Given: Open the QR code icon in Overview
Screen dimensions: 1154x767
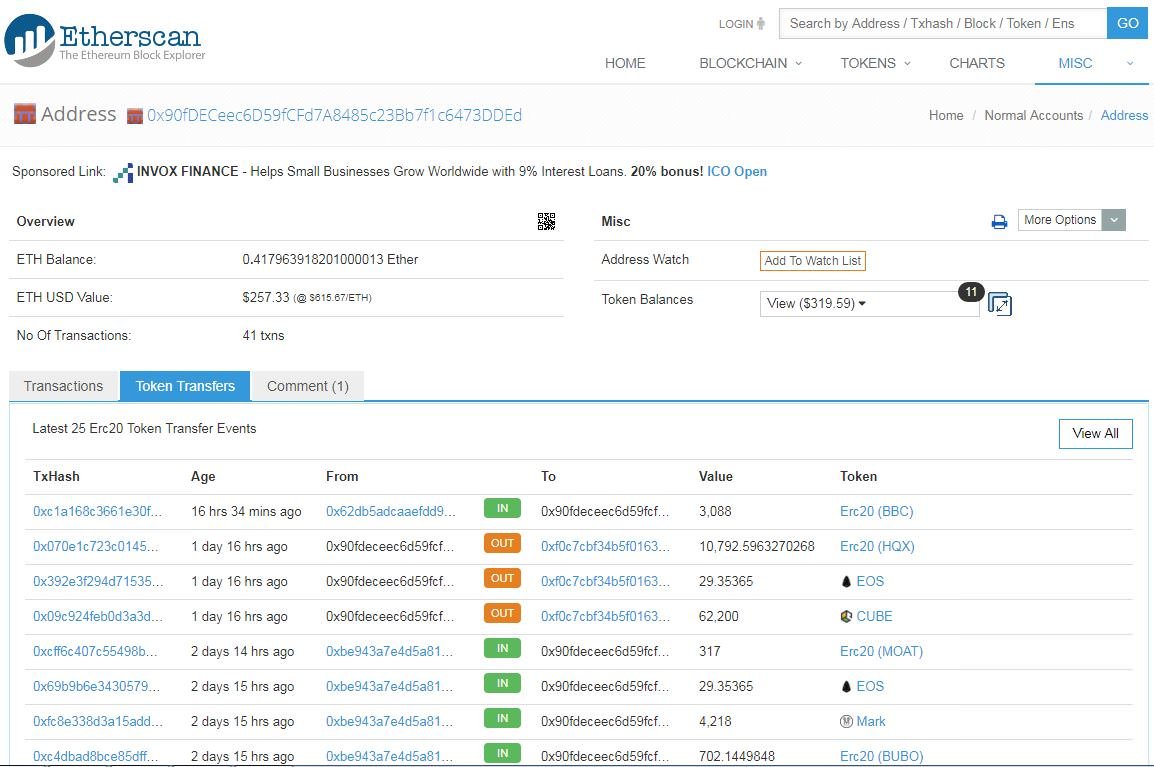Looking at the screenshot, I should click(x=546, y=222).
